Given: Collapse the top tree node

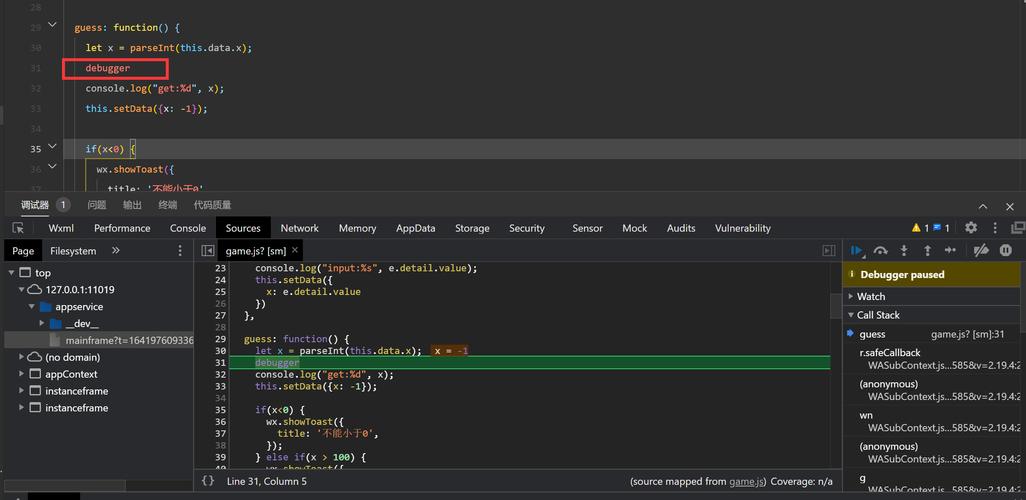Looking at the screenshot, I should [12, 273].
